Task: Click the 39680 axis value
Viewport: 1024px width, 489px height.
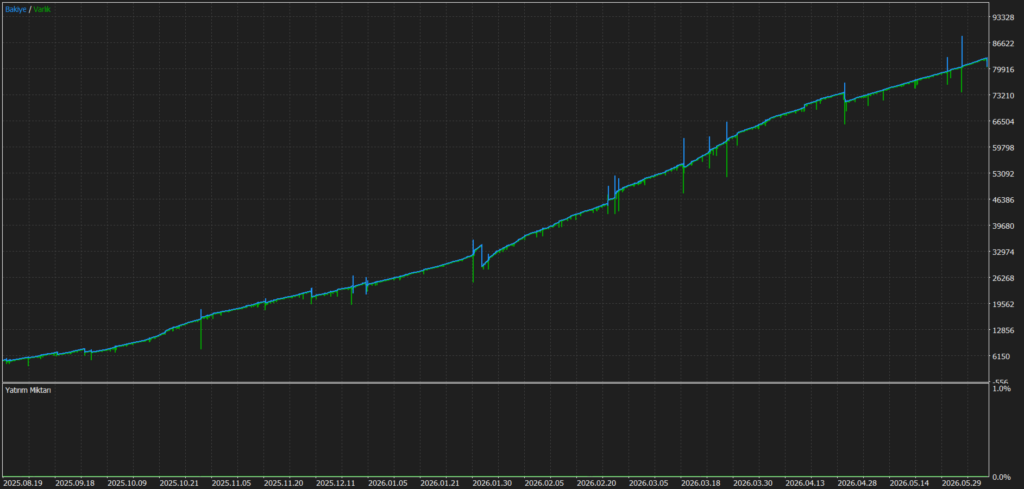Action: [1002, 226]
